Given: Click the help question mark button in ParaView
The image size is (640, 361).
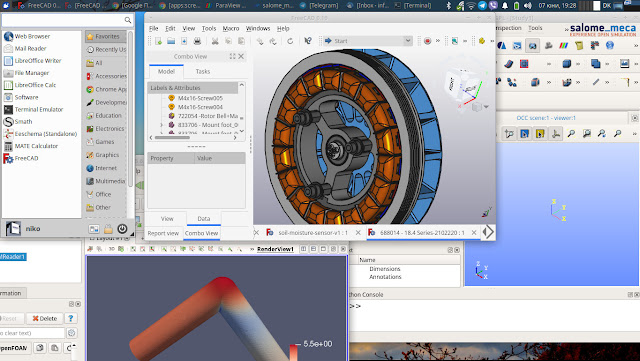Looking at the screenshot, I should (71, 319).
